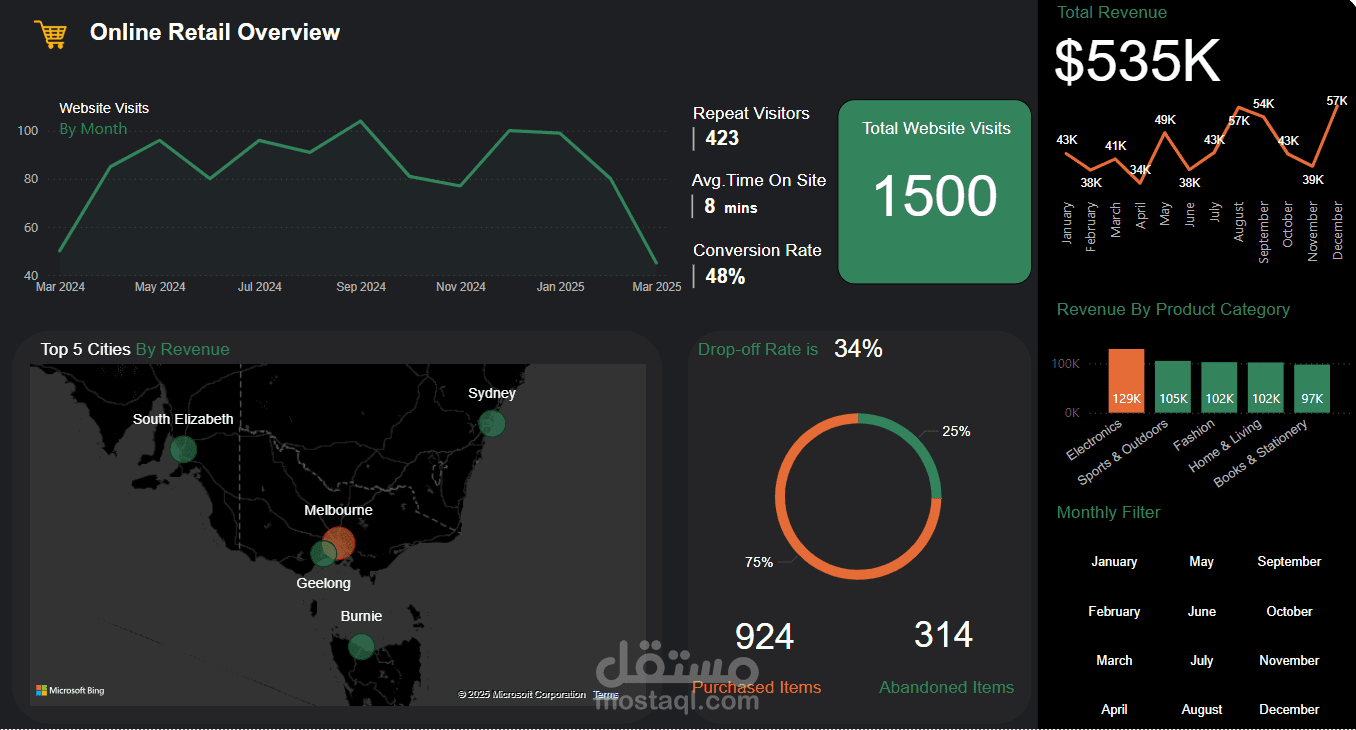Click the Website Visits chart title
The height and width of the screenshot is (730, 1356).
104,108
